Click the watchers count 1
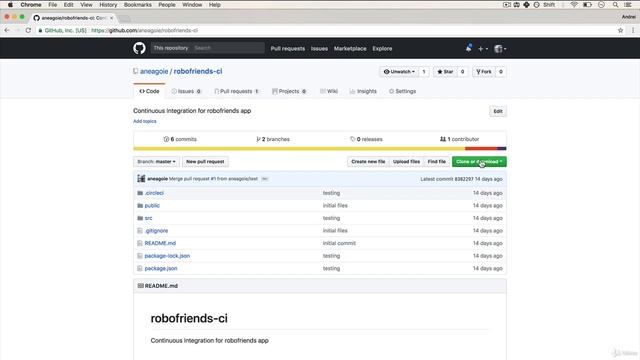 (424, 72)
